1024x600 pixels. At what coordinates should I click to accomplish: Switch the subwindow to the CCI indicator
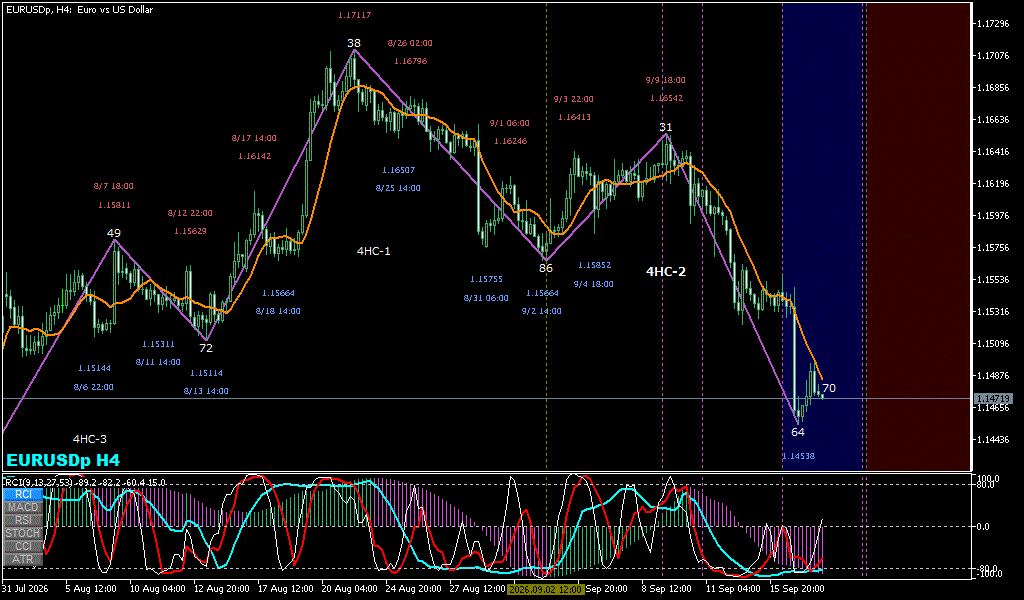24,546
